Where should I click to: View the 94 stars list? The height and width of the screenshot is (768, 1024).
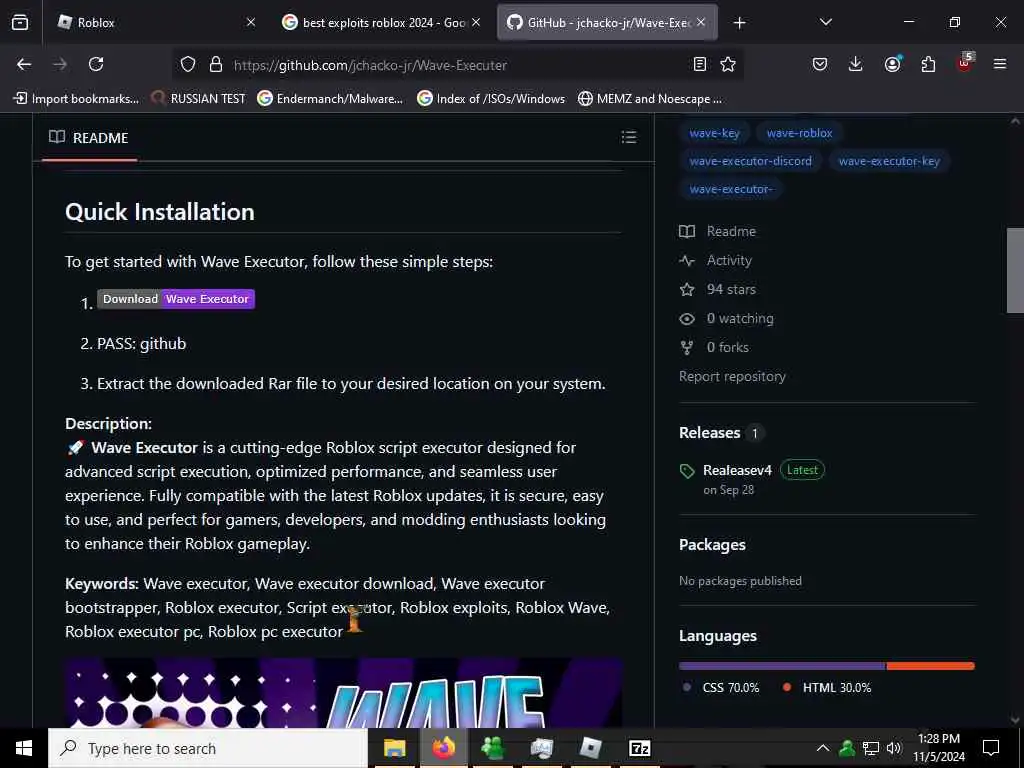[x=718, y=289]
